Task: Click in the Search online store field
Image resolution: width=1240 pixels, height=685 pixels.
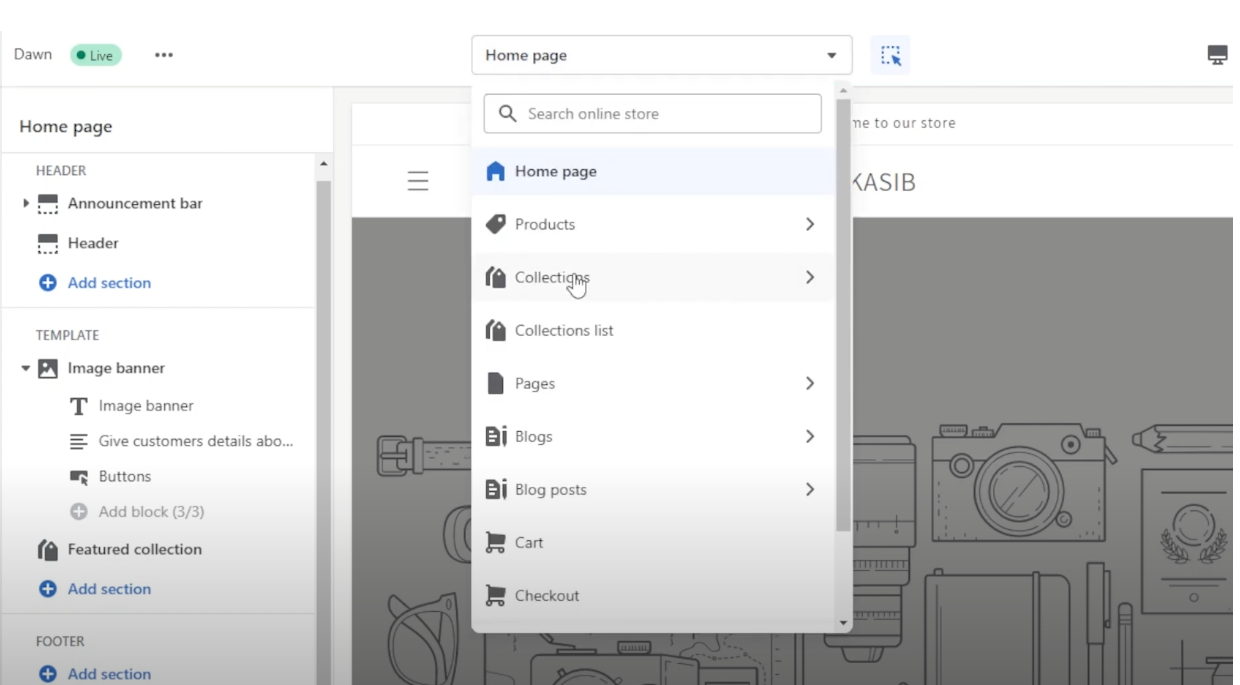Action: 652,114
